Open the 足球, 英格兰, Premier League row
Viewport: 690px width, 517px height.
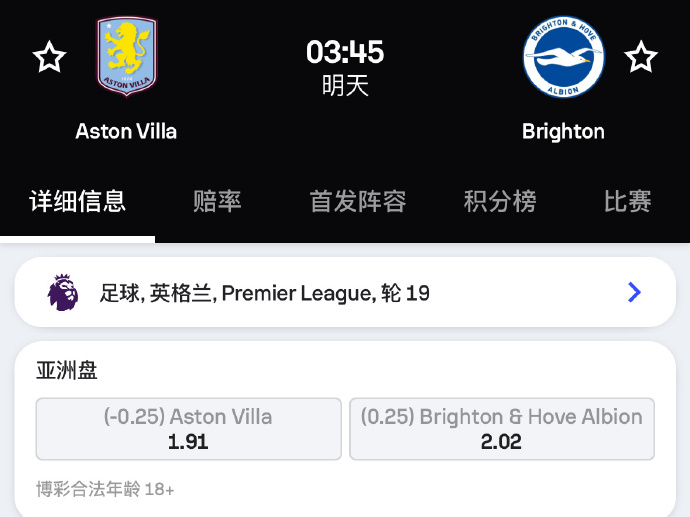tap(345, 292)
